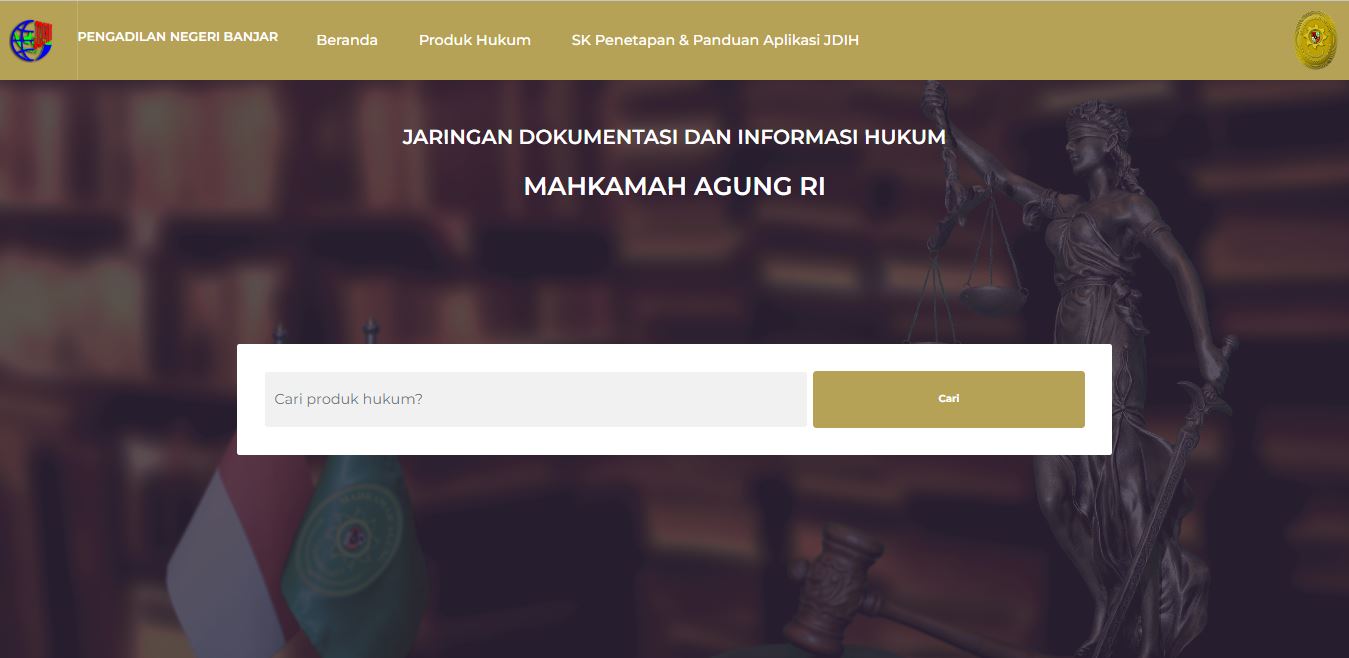Go to the Beranda menu item
The width and height of the screenshot is (1349, 658).
click(347, 40)
